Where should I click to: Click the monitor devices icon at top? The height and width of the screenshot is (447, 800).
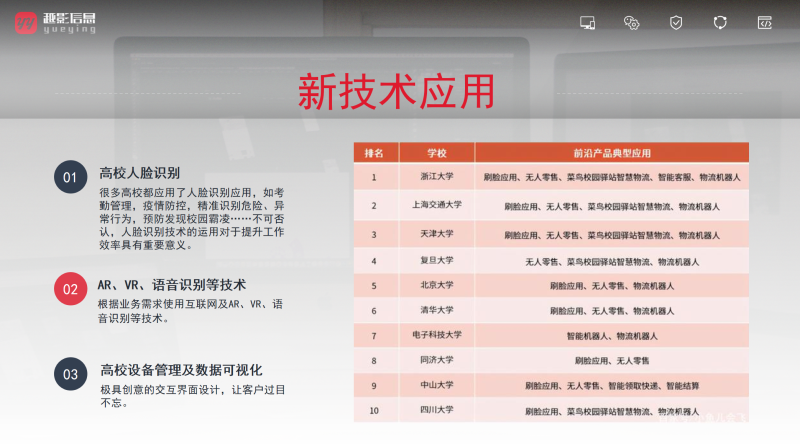pyautogui.click(x=587, y=23)
